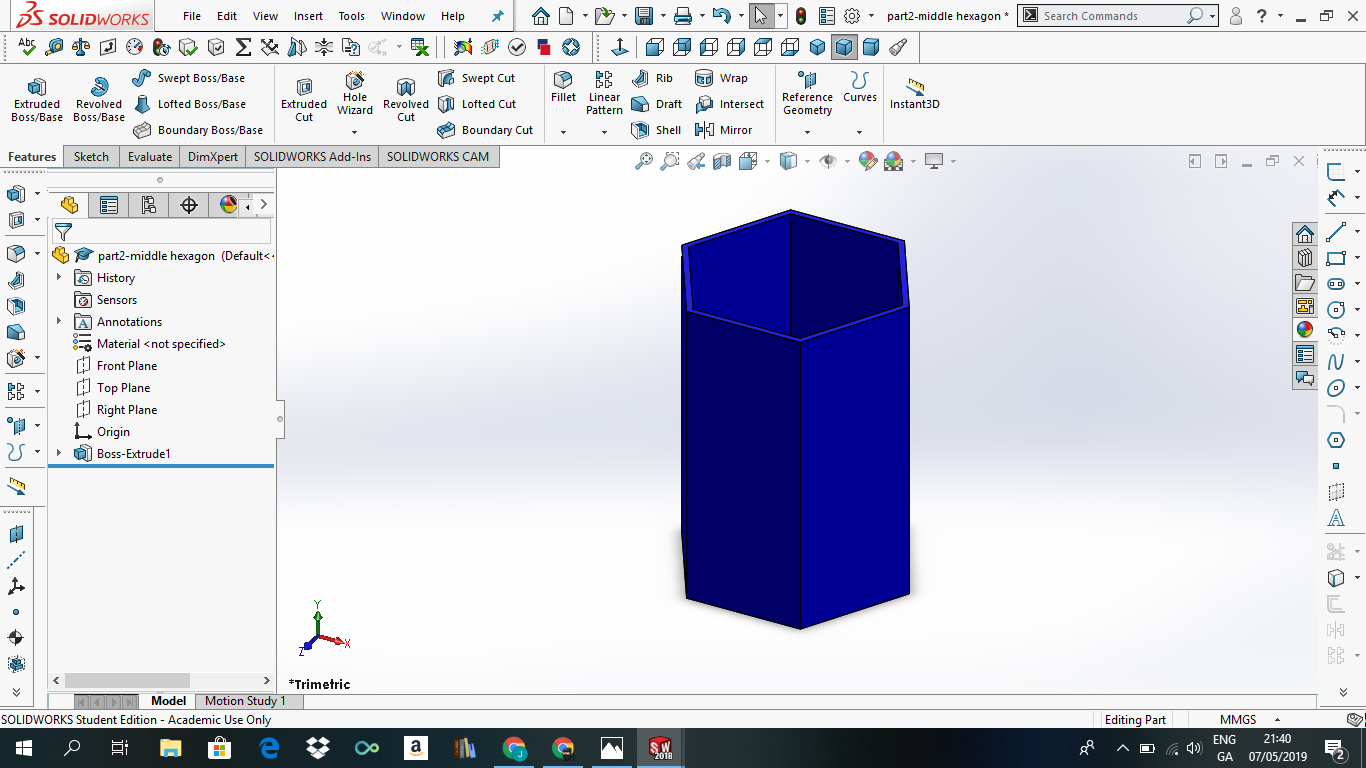This screenshot has width=1366, height=768.
Task: Open the Linear Pattern dropdown arrow
Action: tap(604, 132)
